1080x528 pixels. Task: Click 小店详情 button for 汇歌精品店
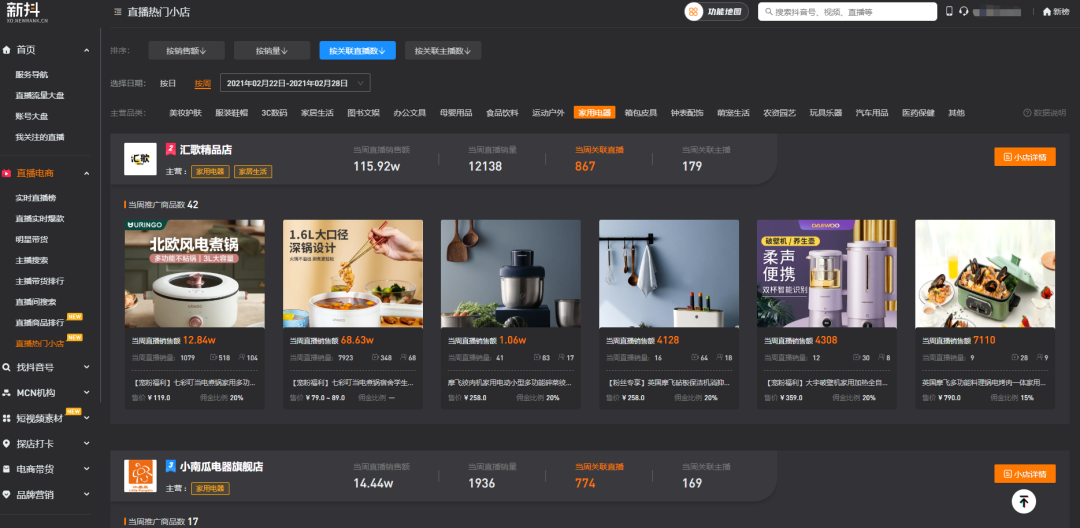[1025, 157]
